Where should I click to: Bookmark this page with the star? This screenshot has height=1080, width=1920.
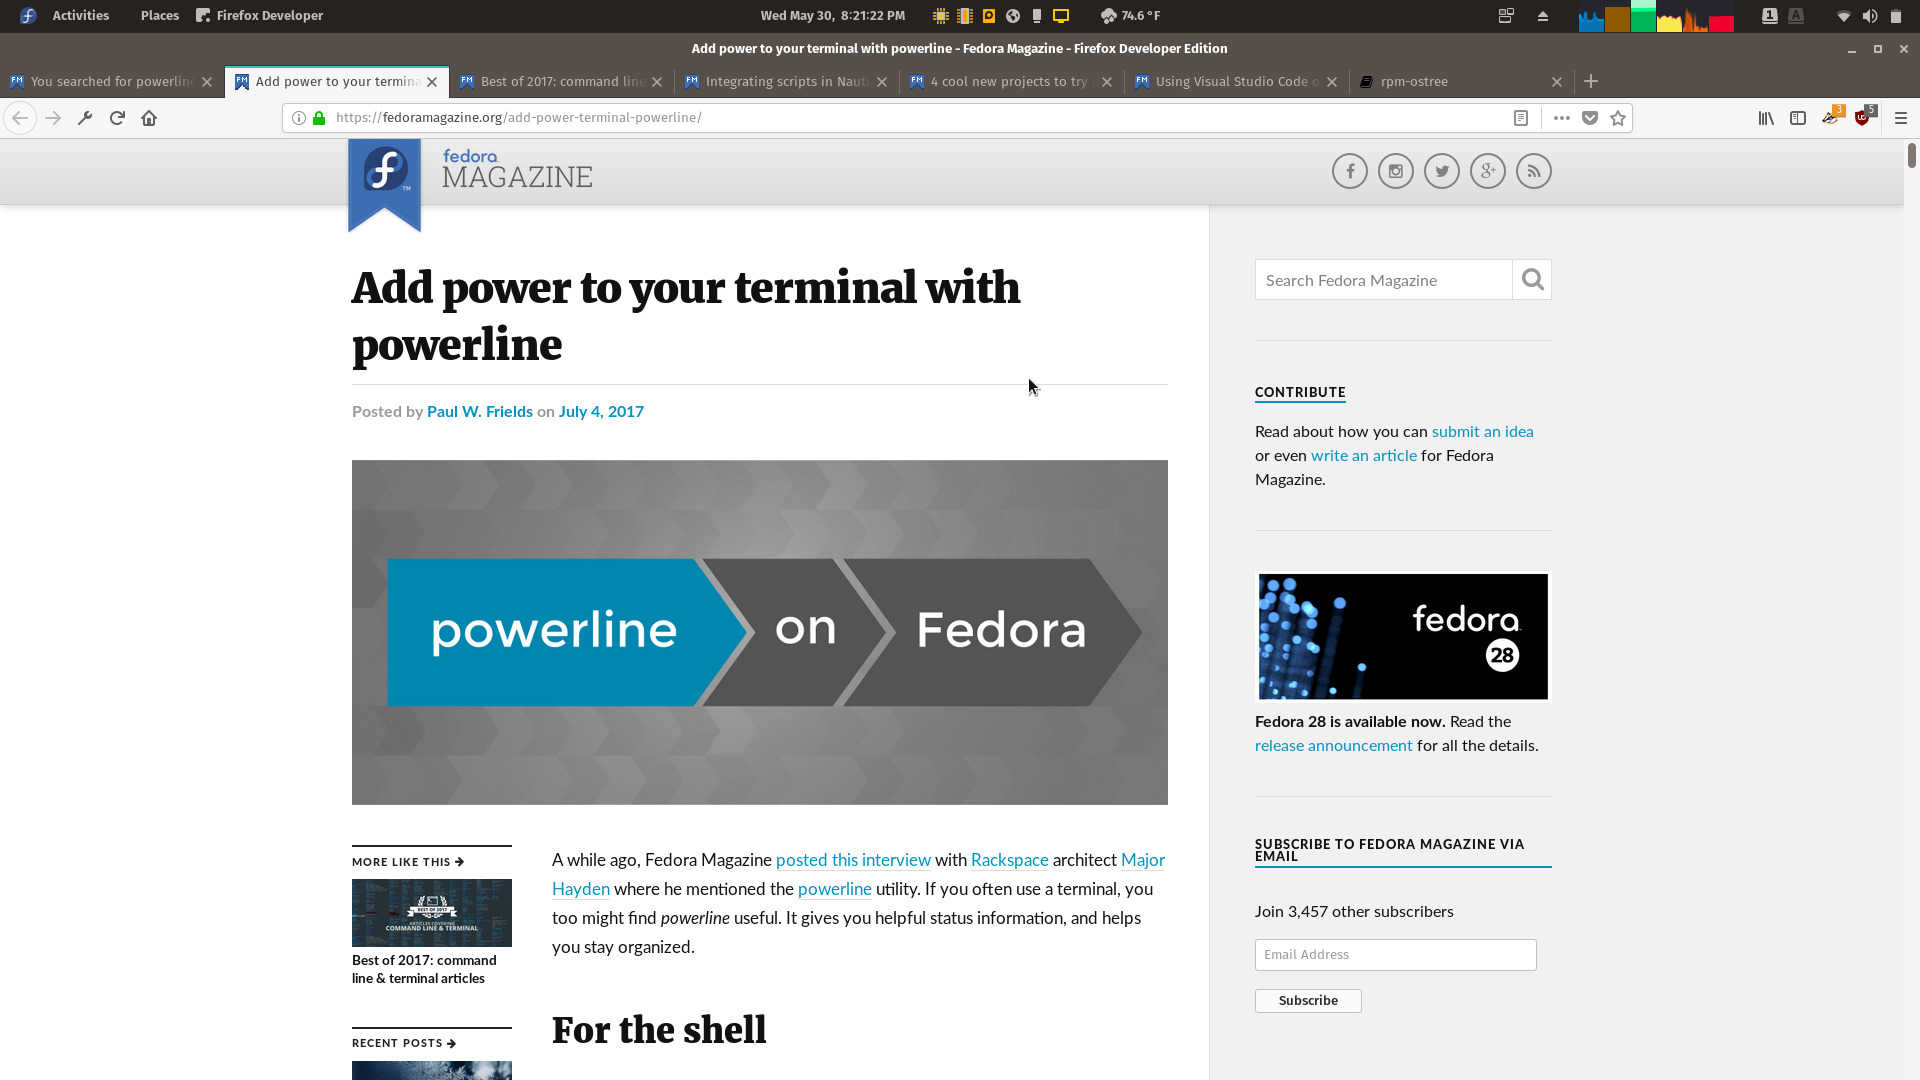1618,118
